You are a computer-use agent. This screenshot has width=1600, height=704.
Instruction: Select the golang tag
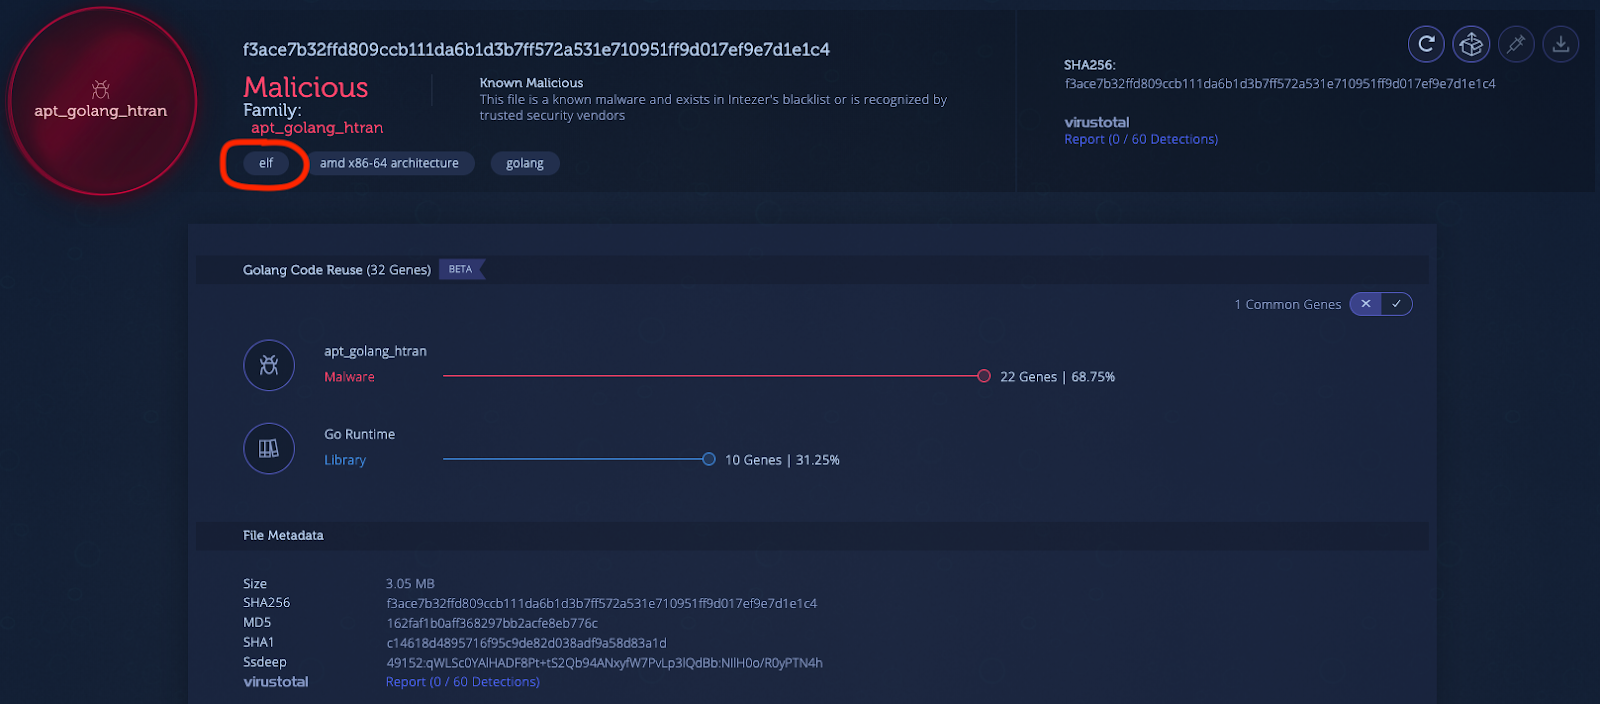[525, 164]
